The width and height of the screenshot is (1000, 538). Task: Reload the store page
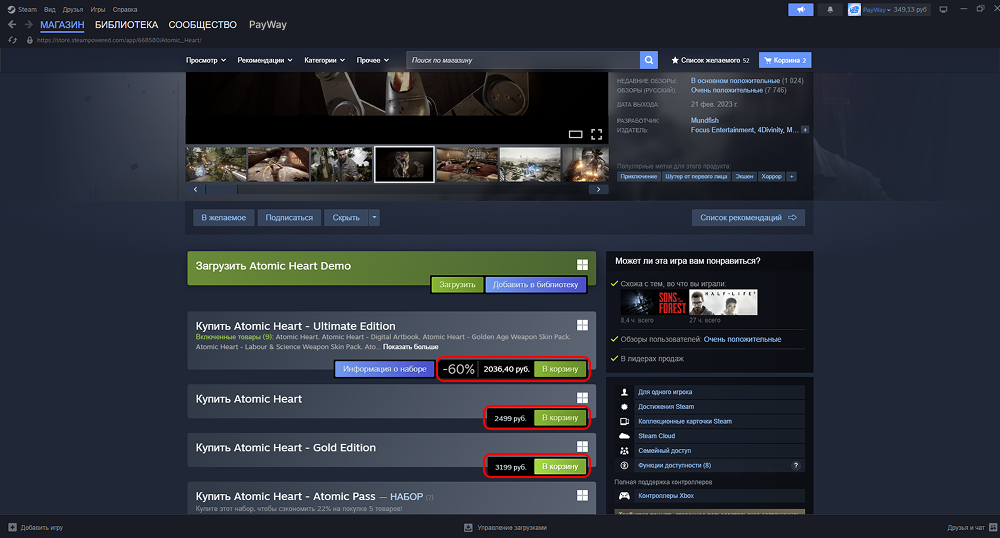(x=12, y=40)
